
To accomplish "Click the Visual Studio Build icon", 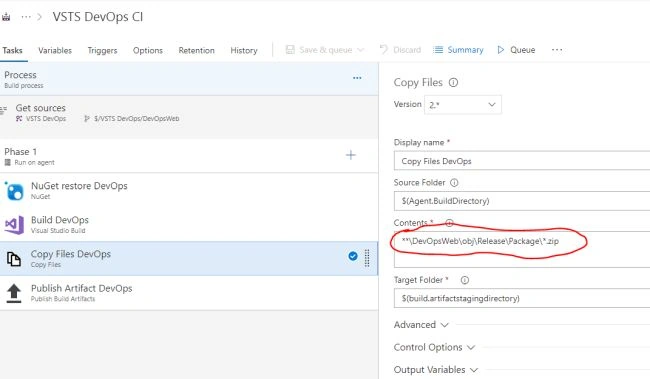I will pos(15,225).
